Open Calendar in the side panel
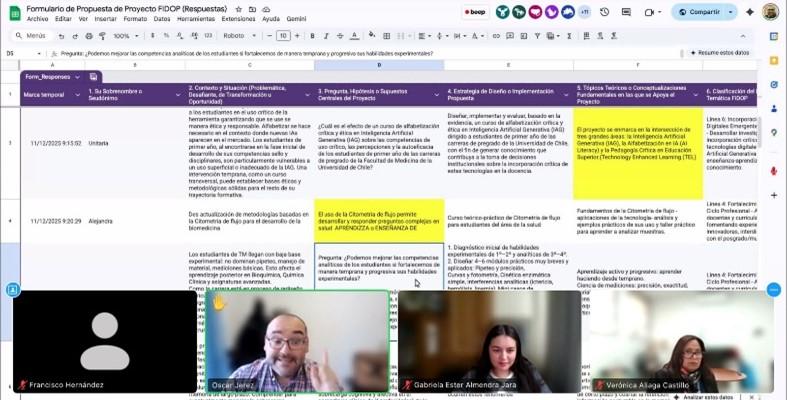787x400 pixels. click(x=774, y=36)
